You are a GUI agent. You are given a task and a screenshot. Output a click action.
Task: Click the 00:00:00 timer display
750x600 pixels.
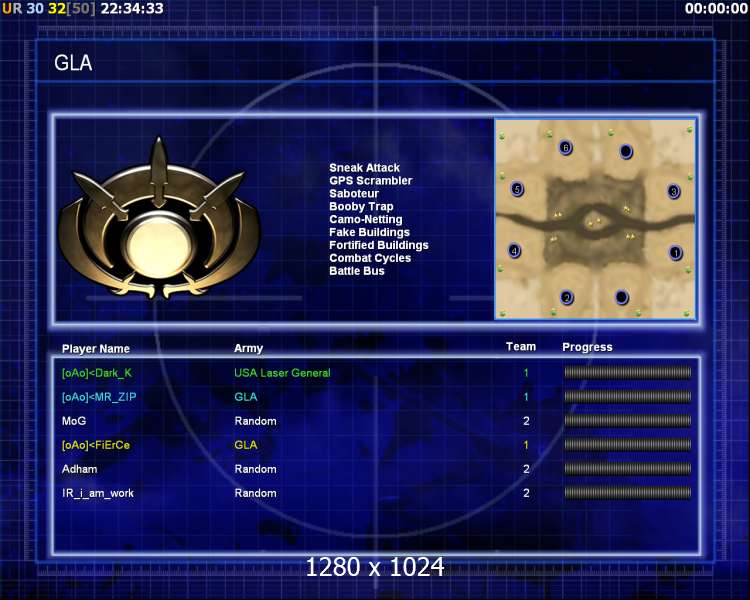(716, 8)
